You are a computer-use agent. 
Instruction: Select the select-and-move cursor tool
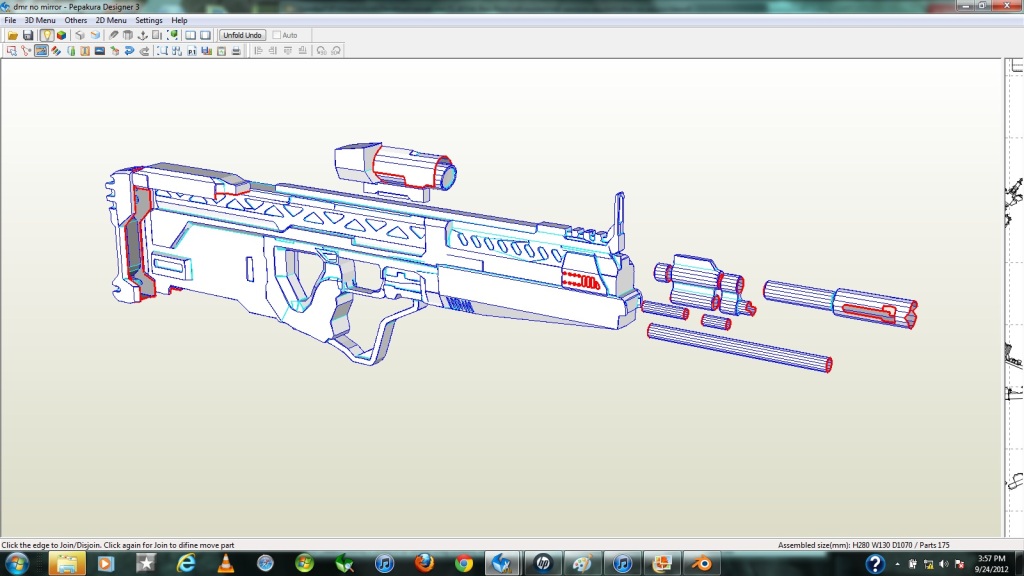click(11, 51)
